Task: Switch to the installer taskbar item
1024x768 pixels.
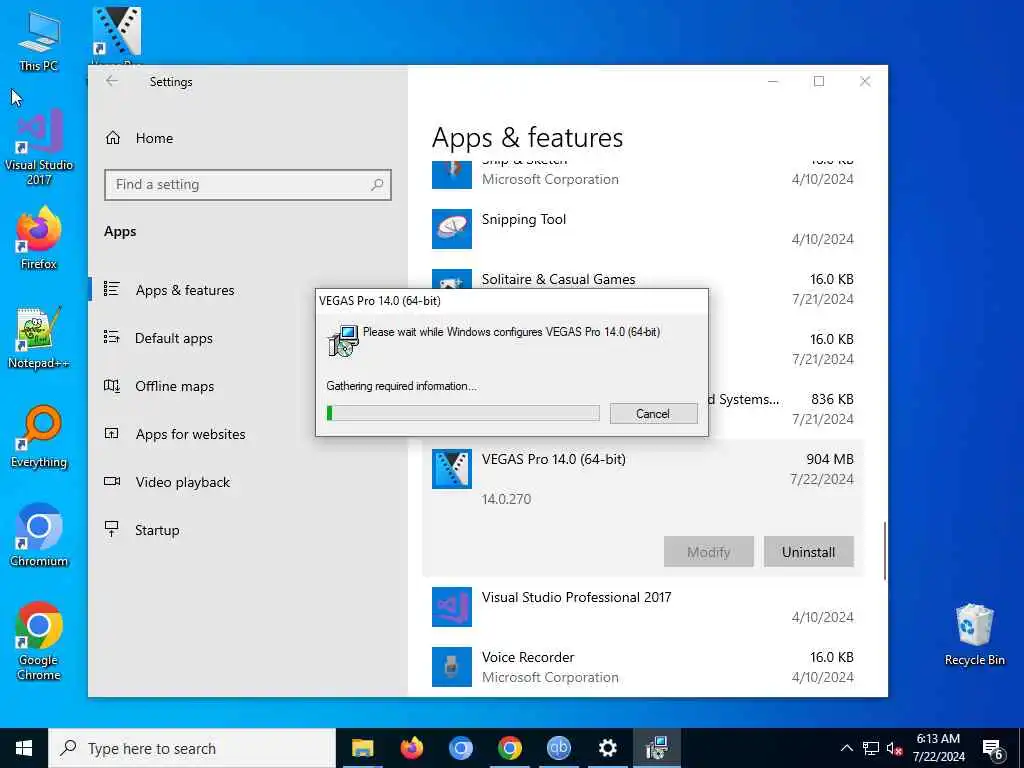Action: click(x=656, y=748)
